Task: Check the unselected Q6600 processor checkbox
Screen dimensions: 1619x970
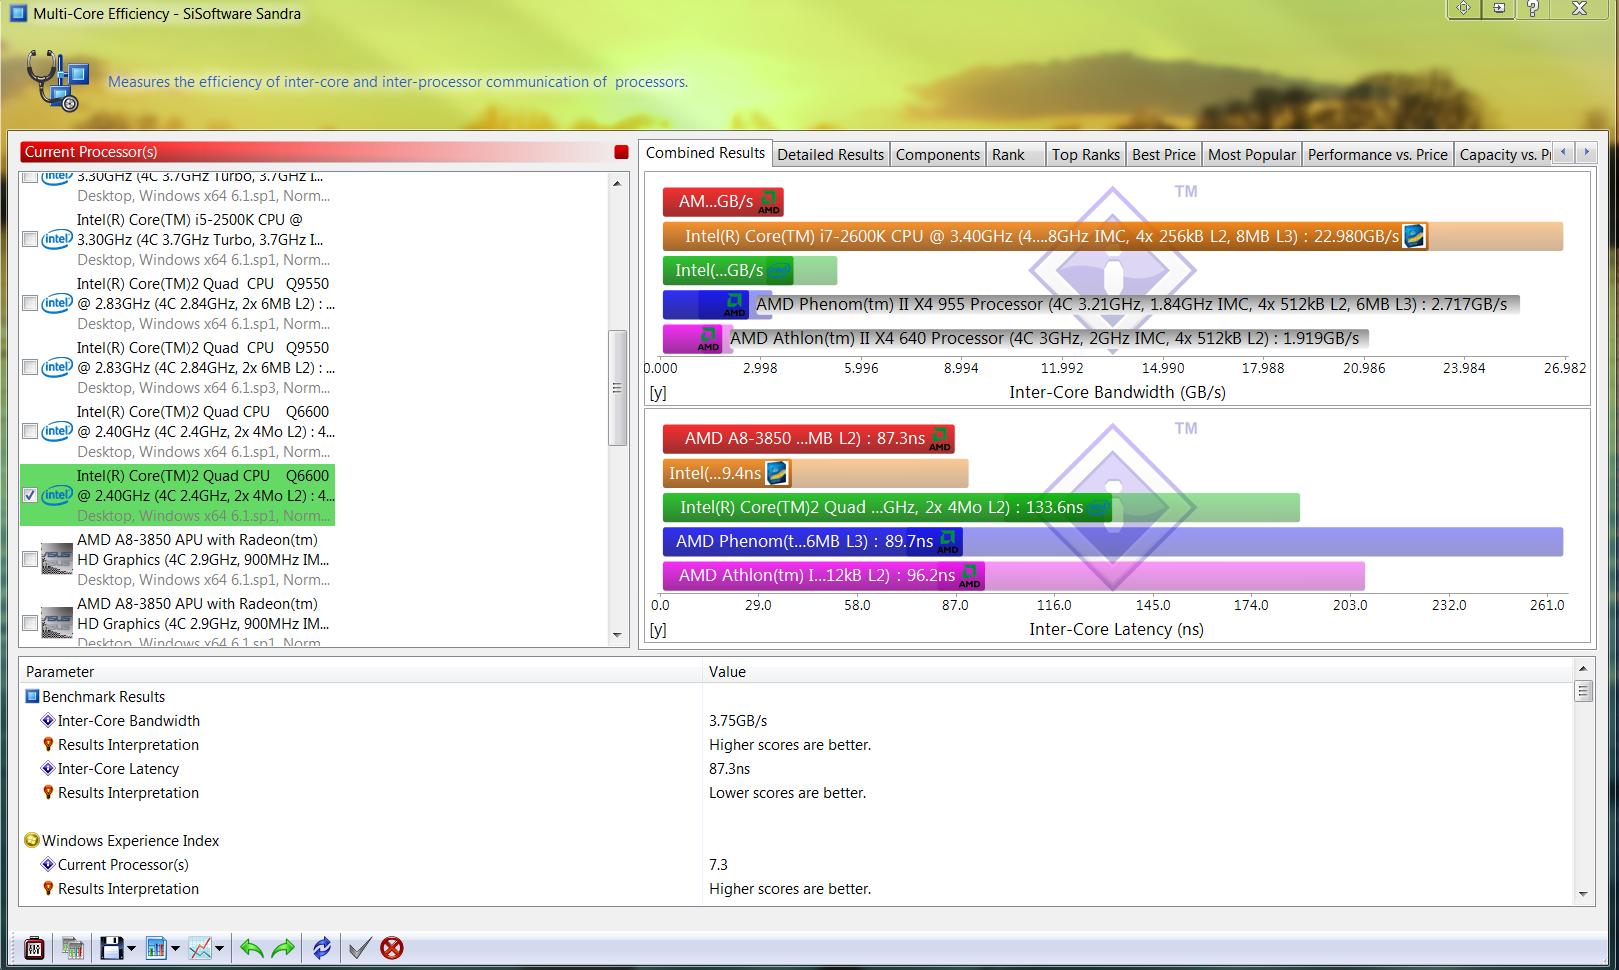Action: (30, 431)
